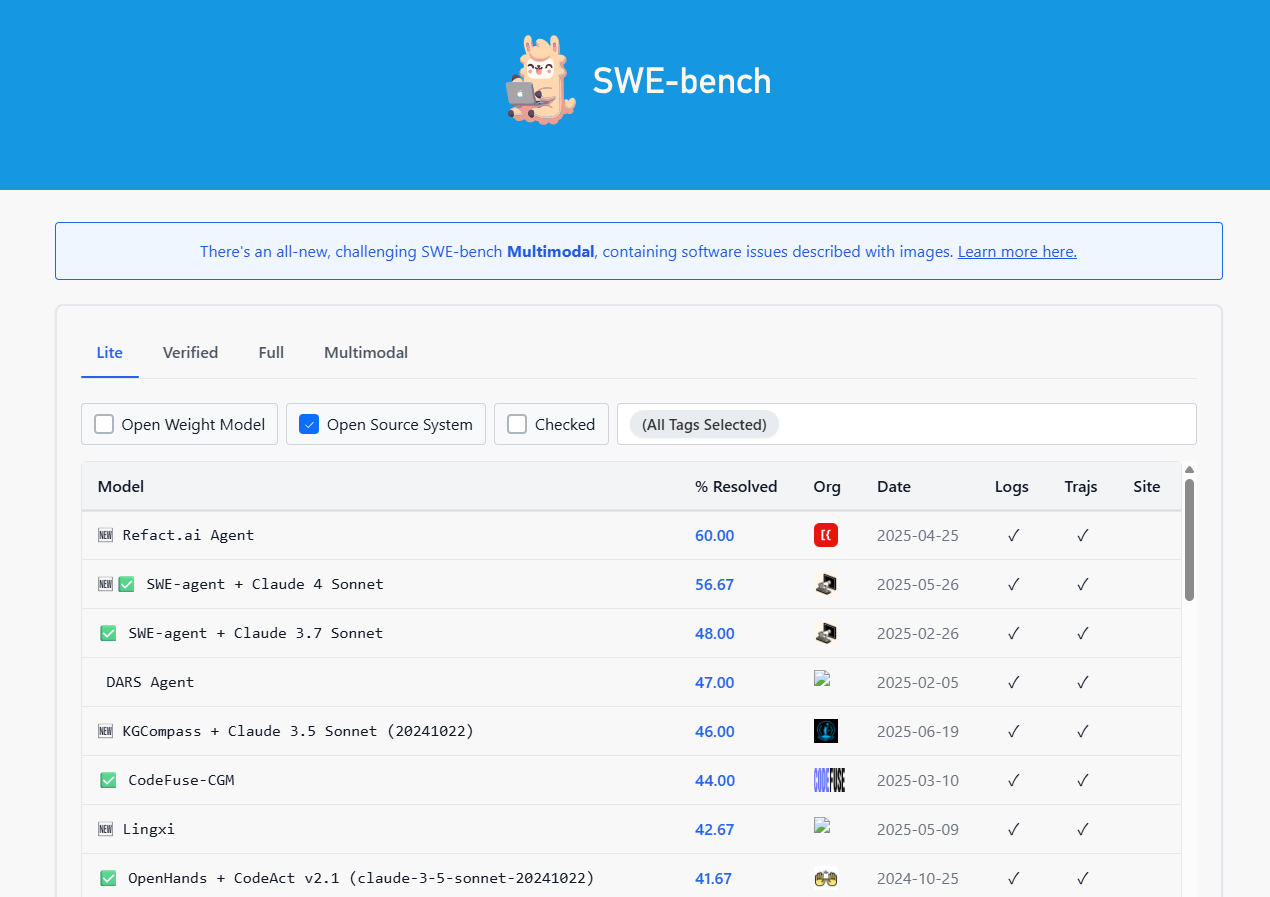Image resolution: width=1270 pixels, height=897 pixels.
Task: Click the % Resolved column header
Action: coord(736,487)
